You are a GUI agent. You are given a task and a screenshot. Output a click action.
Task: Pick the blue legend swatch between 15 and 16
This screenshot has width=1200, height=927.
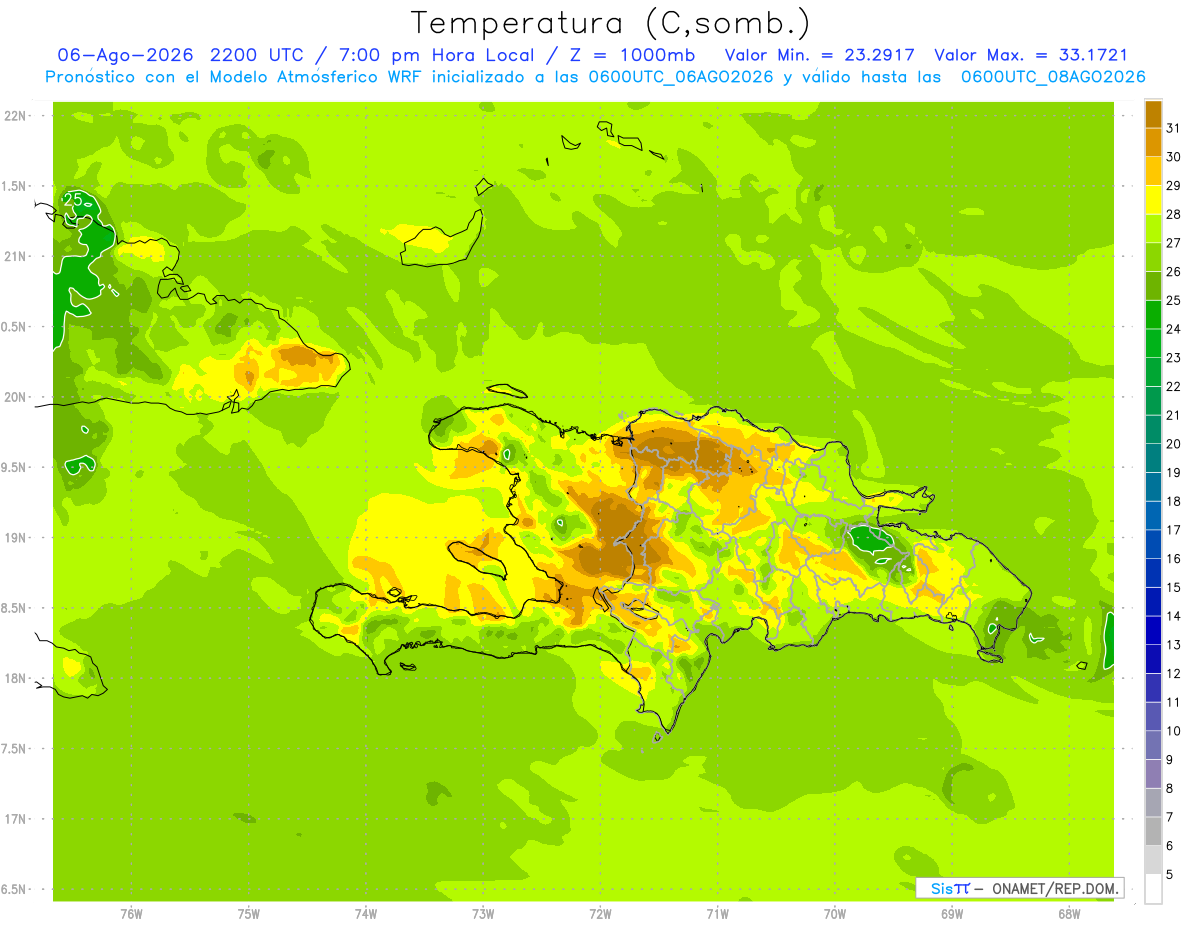[1153, 573]
